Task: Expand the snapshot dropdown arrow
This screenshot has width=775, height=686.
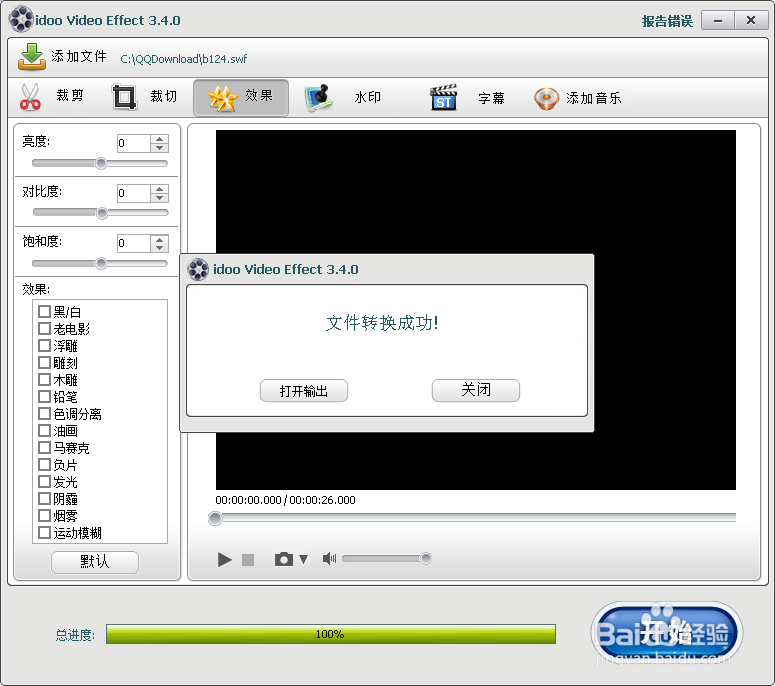Action: (x=303, y=559)
